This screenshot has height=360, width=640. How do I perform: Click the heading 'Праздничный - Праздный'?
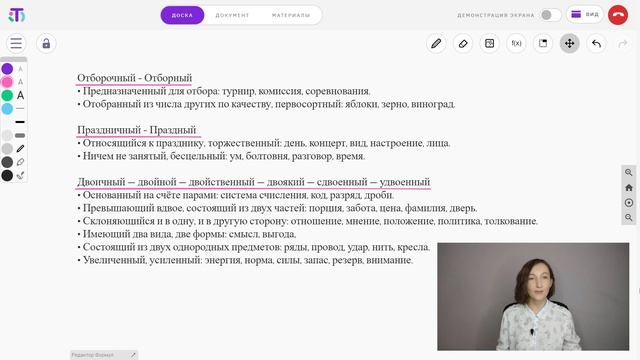[137, 130]
